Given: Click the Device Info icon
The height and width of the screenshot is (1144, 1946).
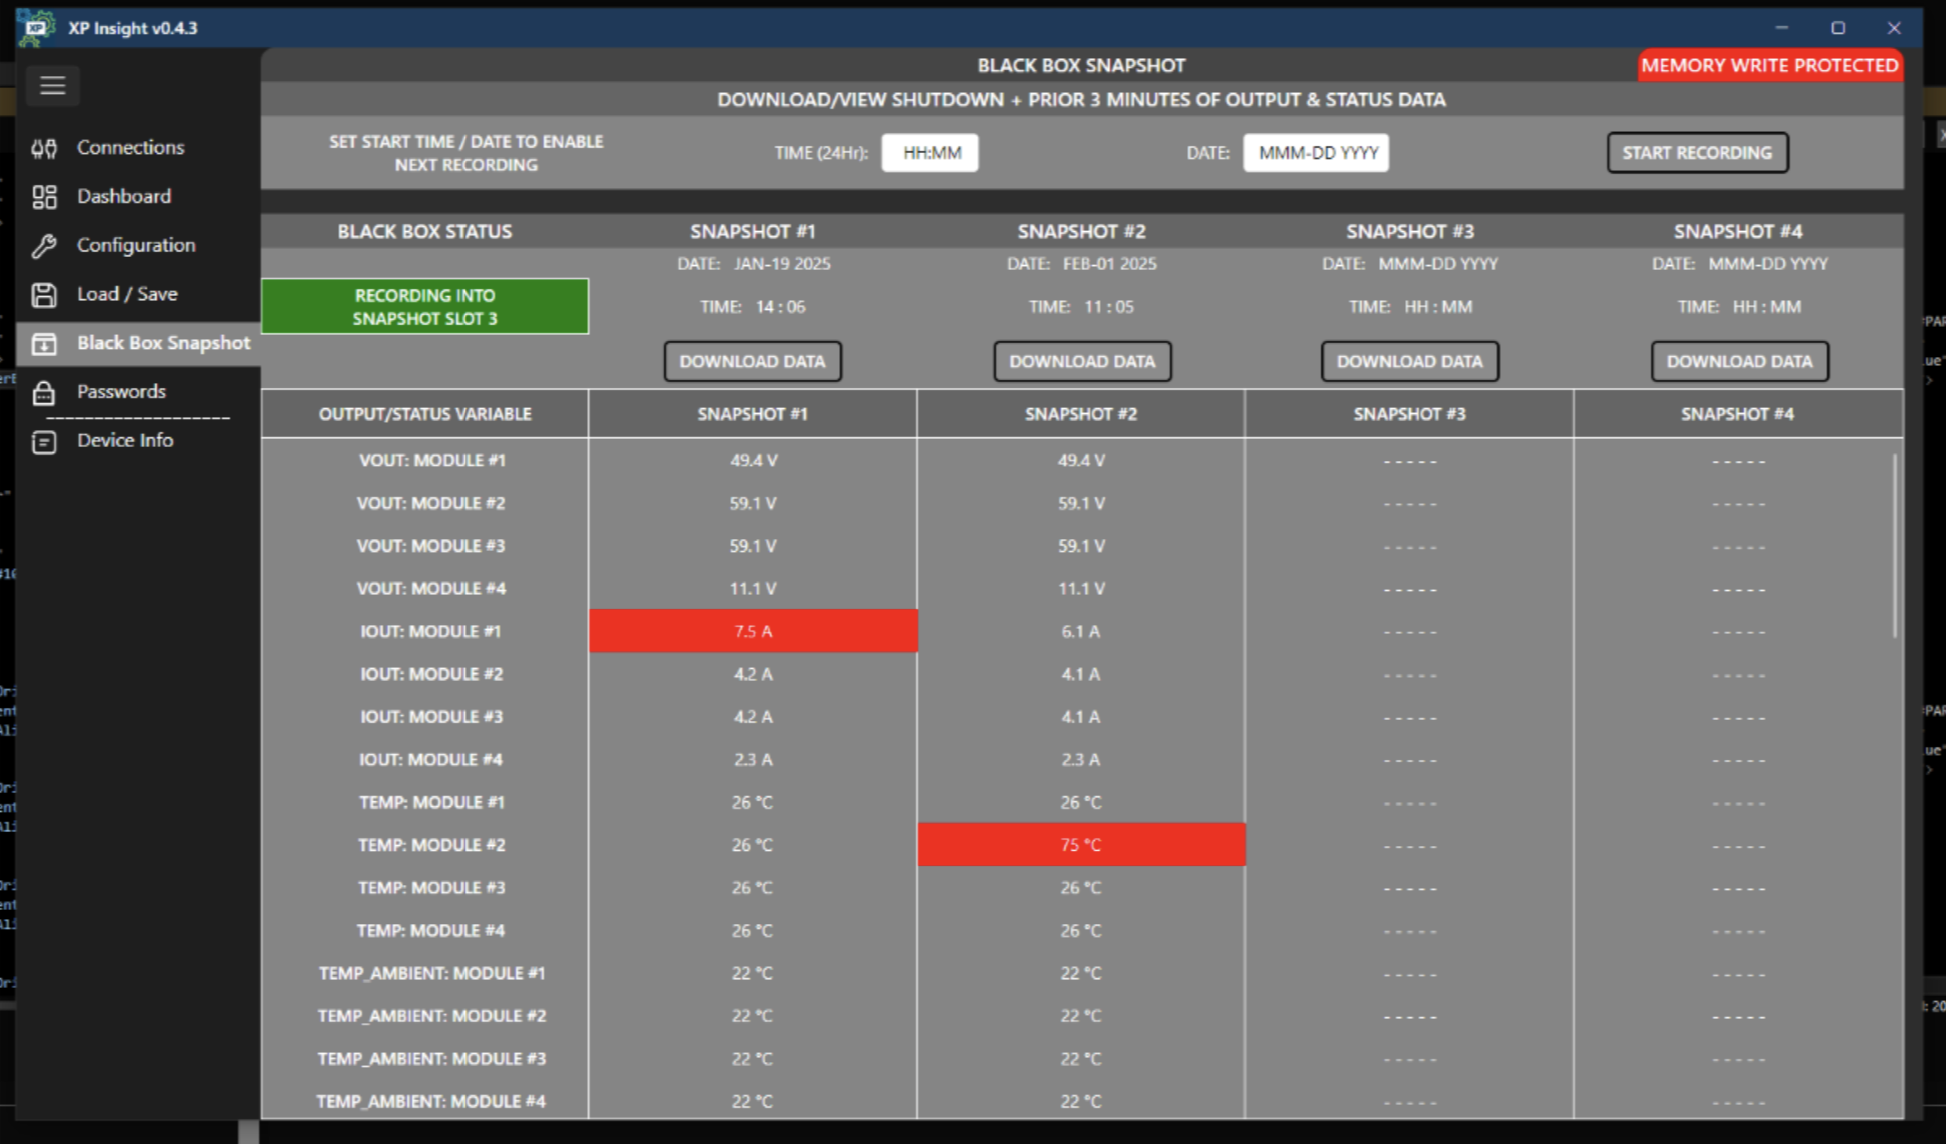Looking at the screenshot, I should (x=44, y=441).
